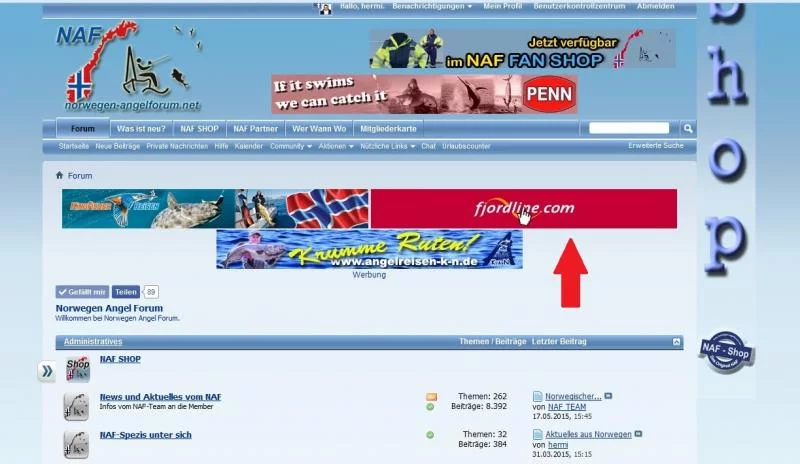Click the round NAF - Shop badge
Screen dimensions: 800x464
point(726,352)
